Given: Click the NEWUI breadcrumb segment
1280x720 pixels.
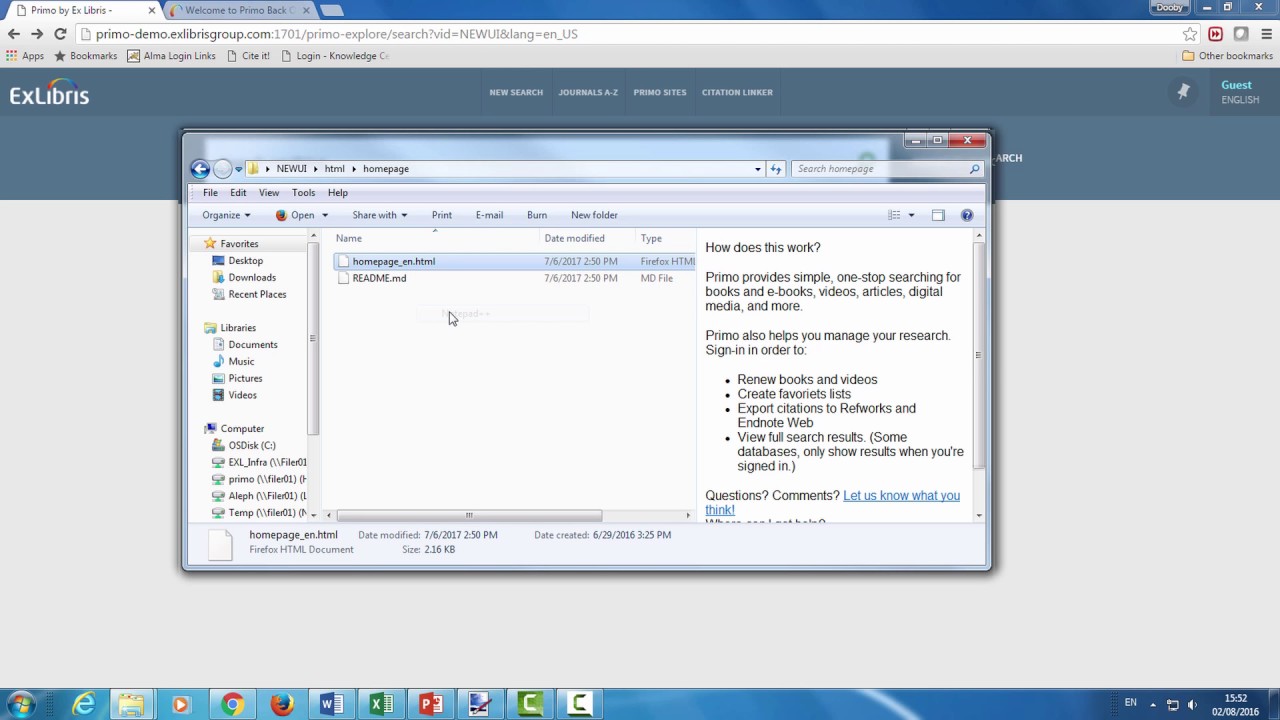Looking at the screenshot, I should pos(292,169).
